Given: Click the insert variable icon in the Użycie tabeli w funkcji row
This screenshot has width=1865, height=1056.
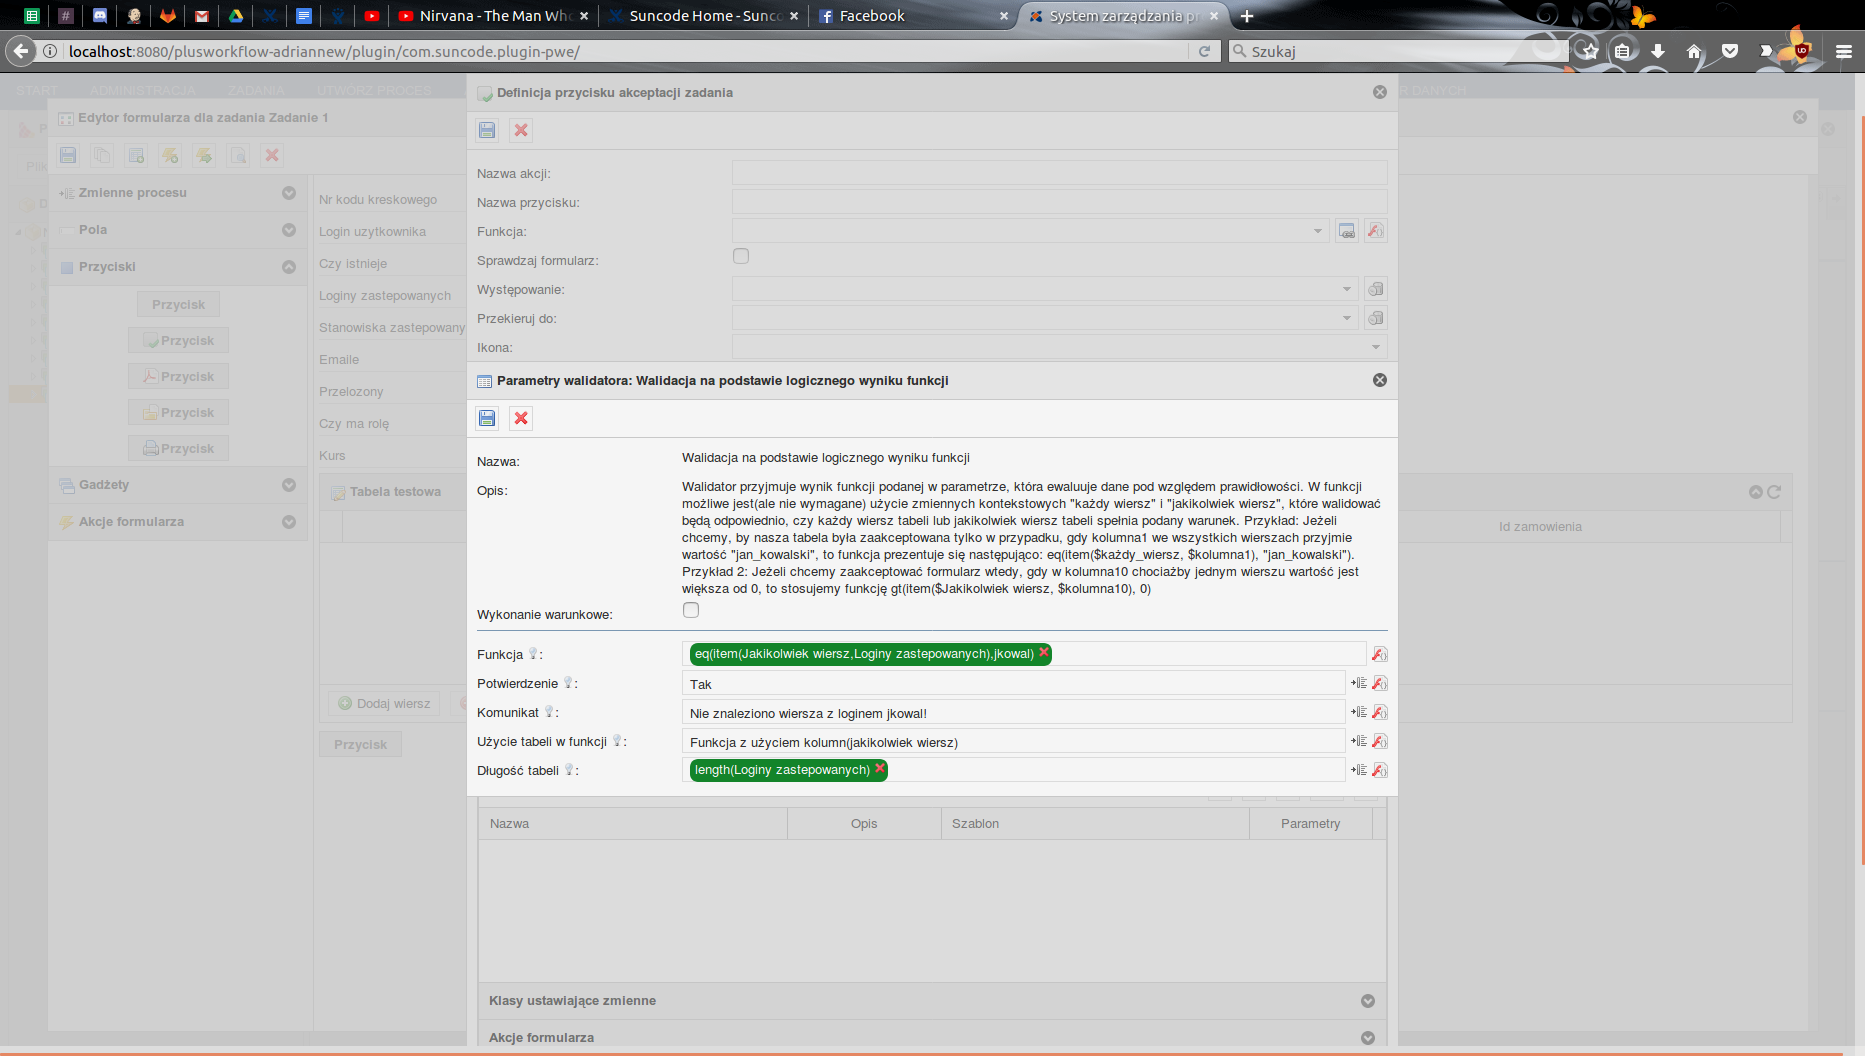Looking at the screenshot, I should click(x=1358, y=741).
